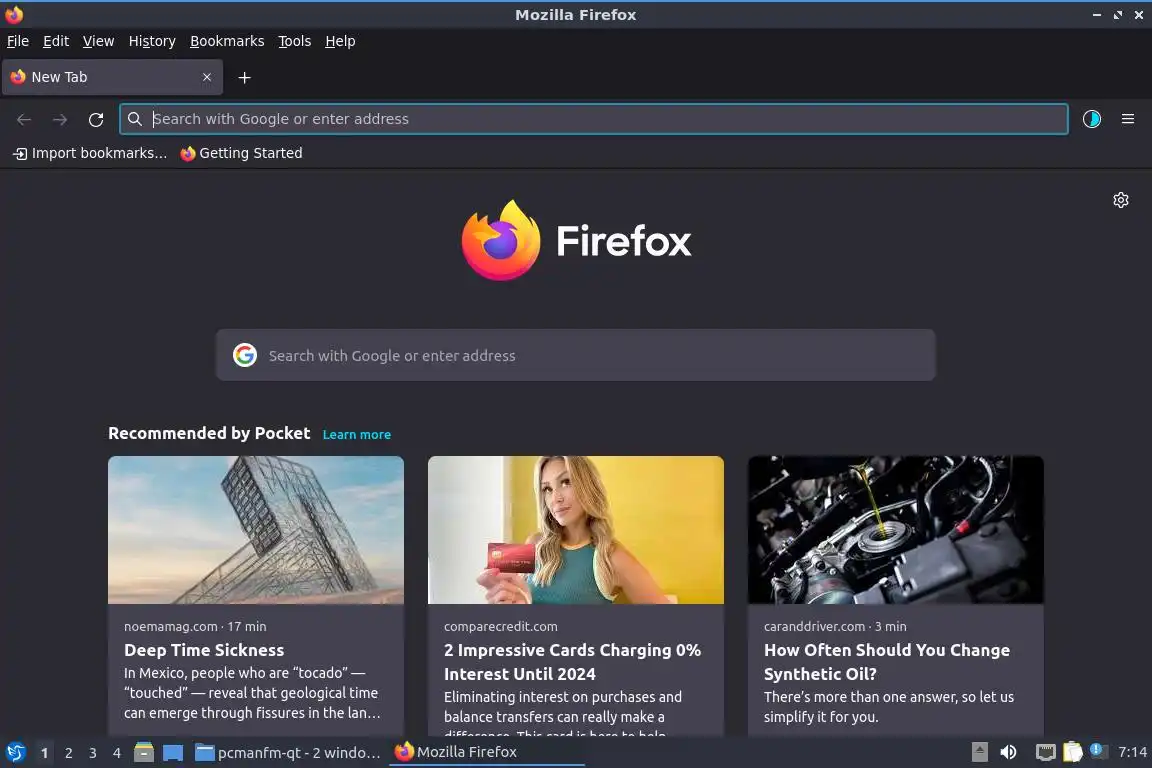Open the engine oil article image

click(896, 530)
